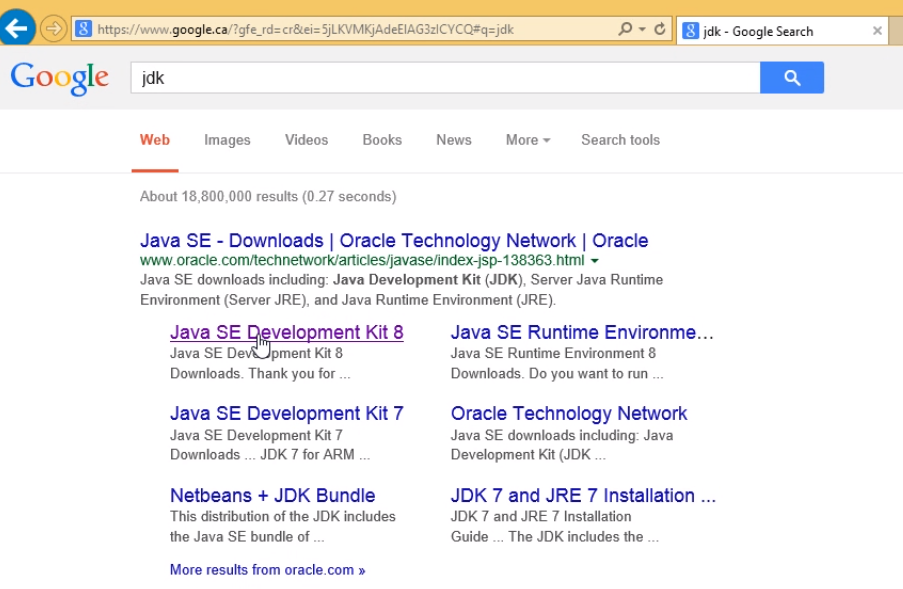This screenshot has width=903, height=589.
Task: Expand green arrow next to oracle.com URL
Action: point(595,261)
